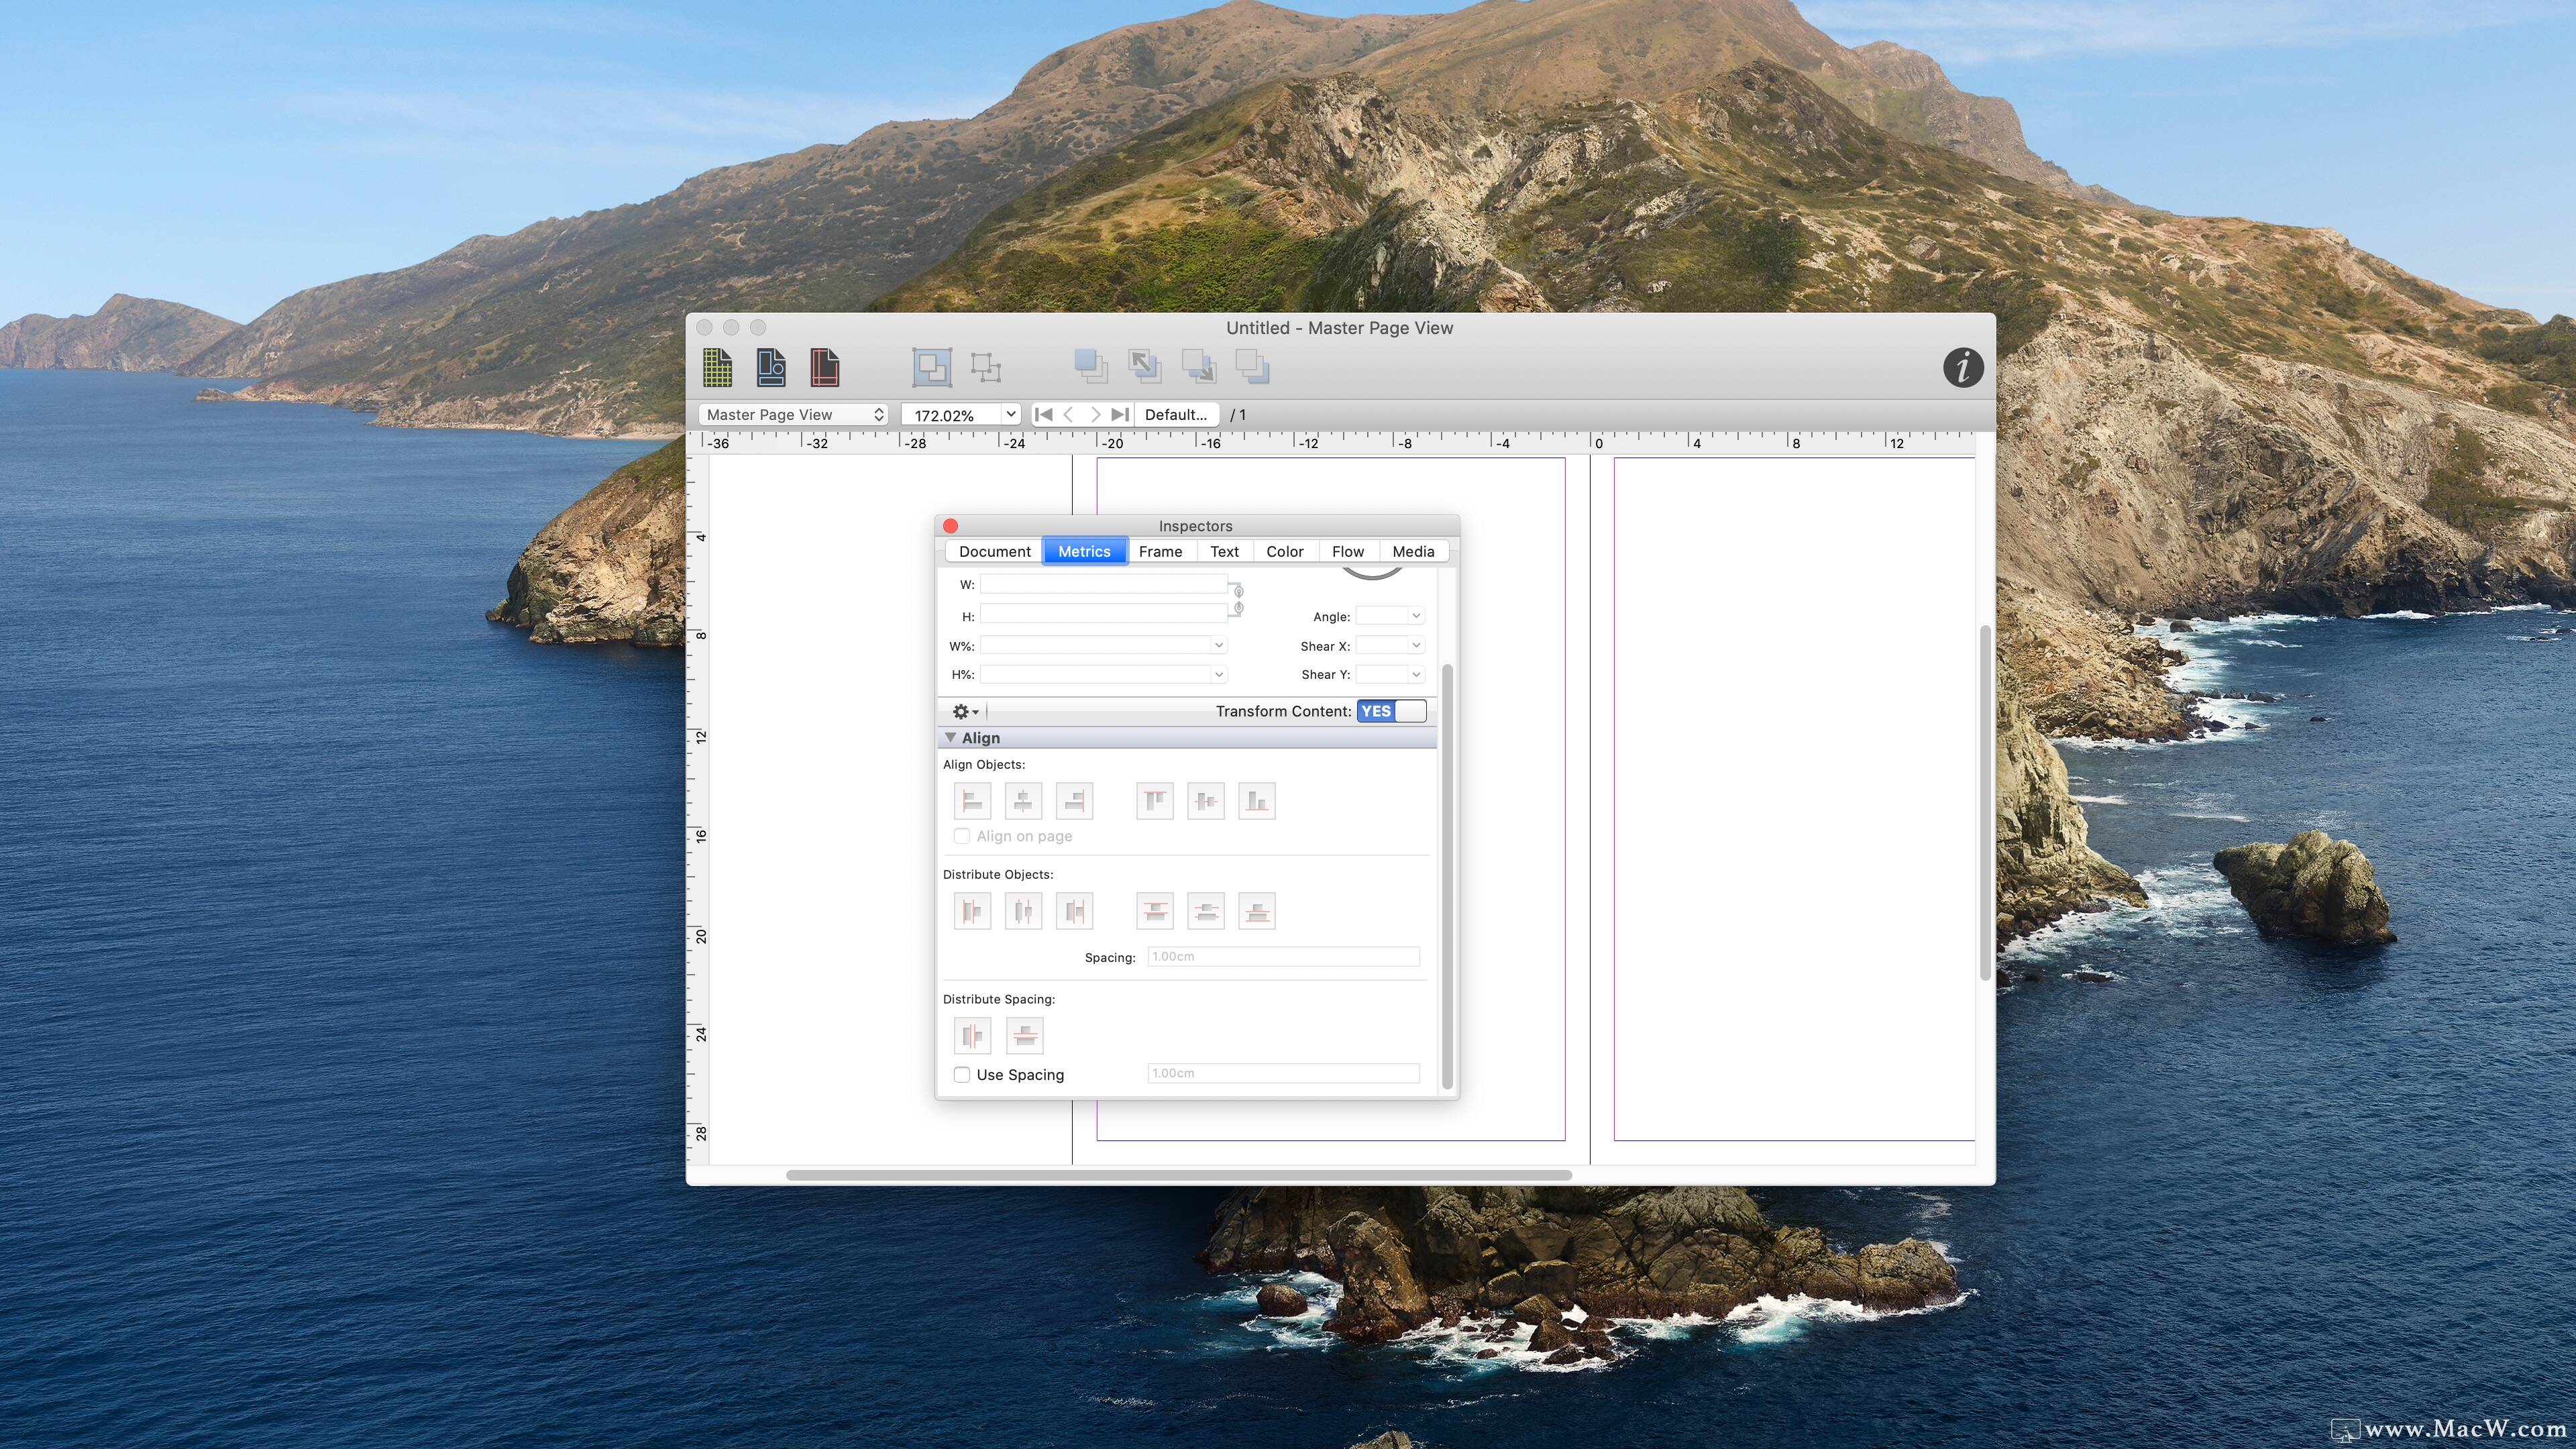Screen dimensions: 2576x1449
Task: Switch to the Frame inspector tab
Action: tap(1160, 551)
